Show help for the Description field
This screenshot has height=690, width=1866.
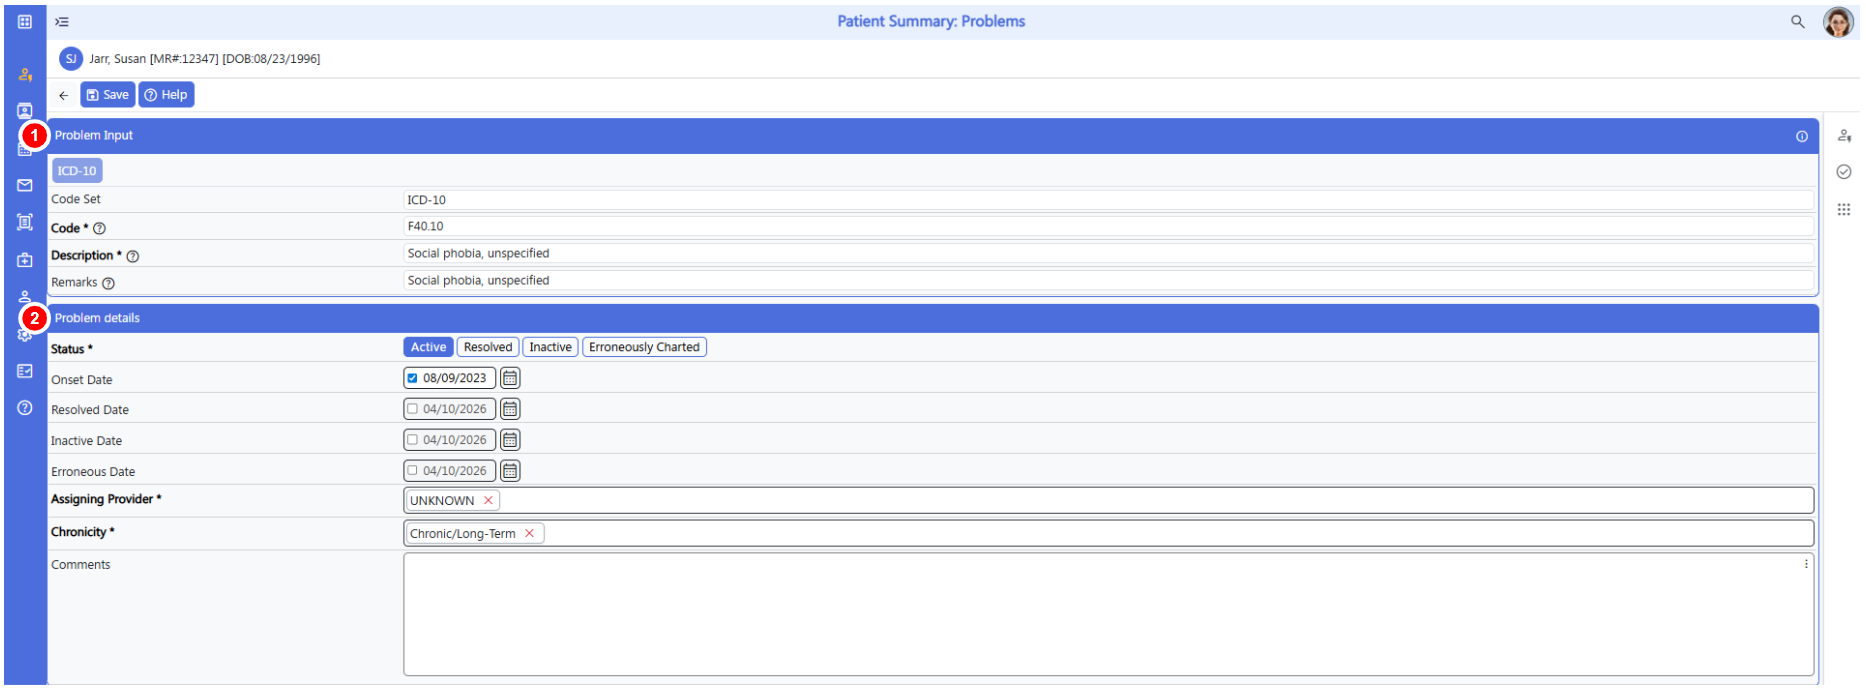[x=133, y=256]
